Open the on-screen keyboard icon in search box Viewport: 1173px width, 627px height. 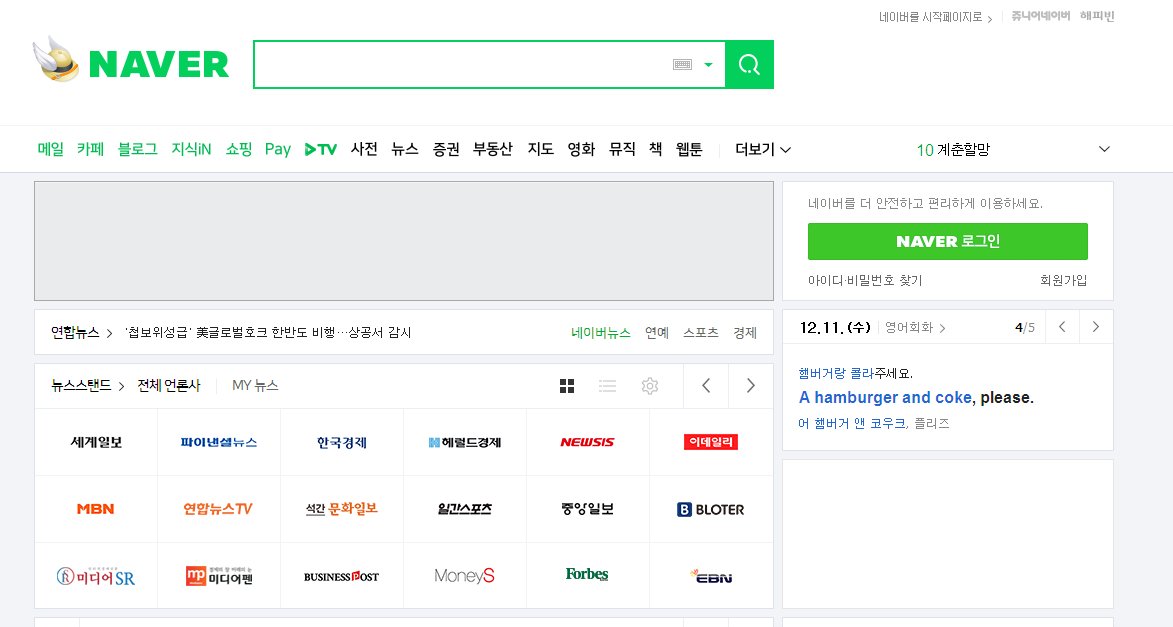682,64
